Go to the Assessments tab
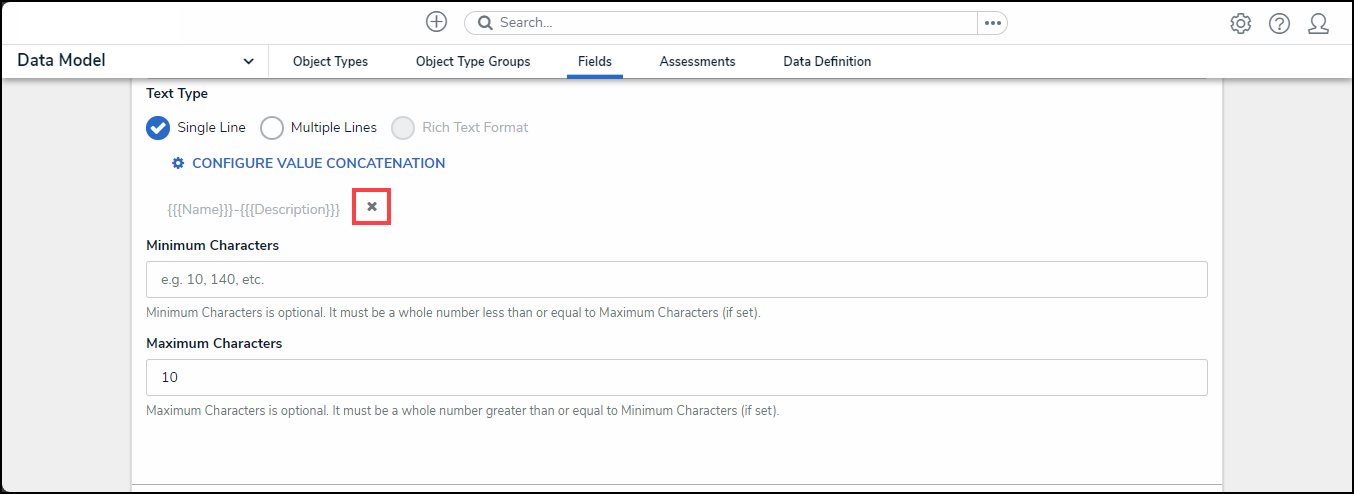The image size is (1354, 494). (697, 62)
